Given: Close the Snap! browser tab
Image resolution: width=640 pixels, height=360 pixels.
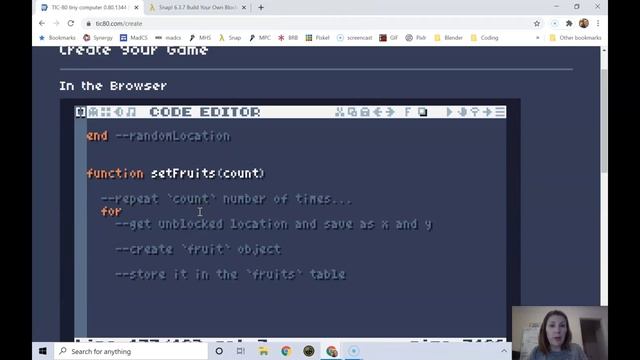Looking at the screenshot, I should pyautogui.click(x=244, y=7).
